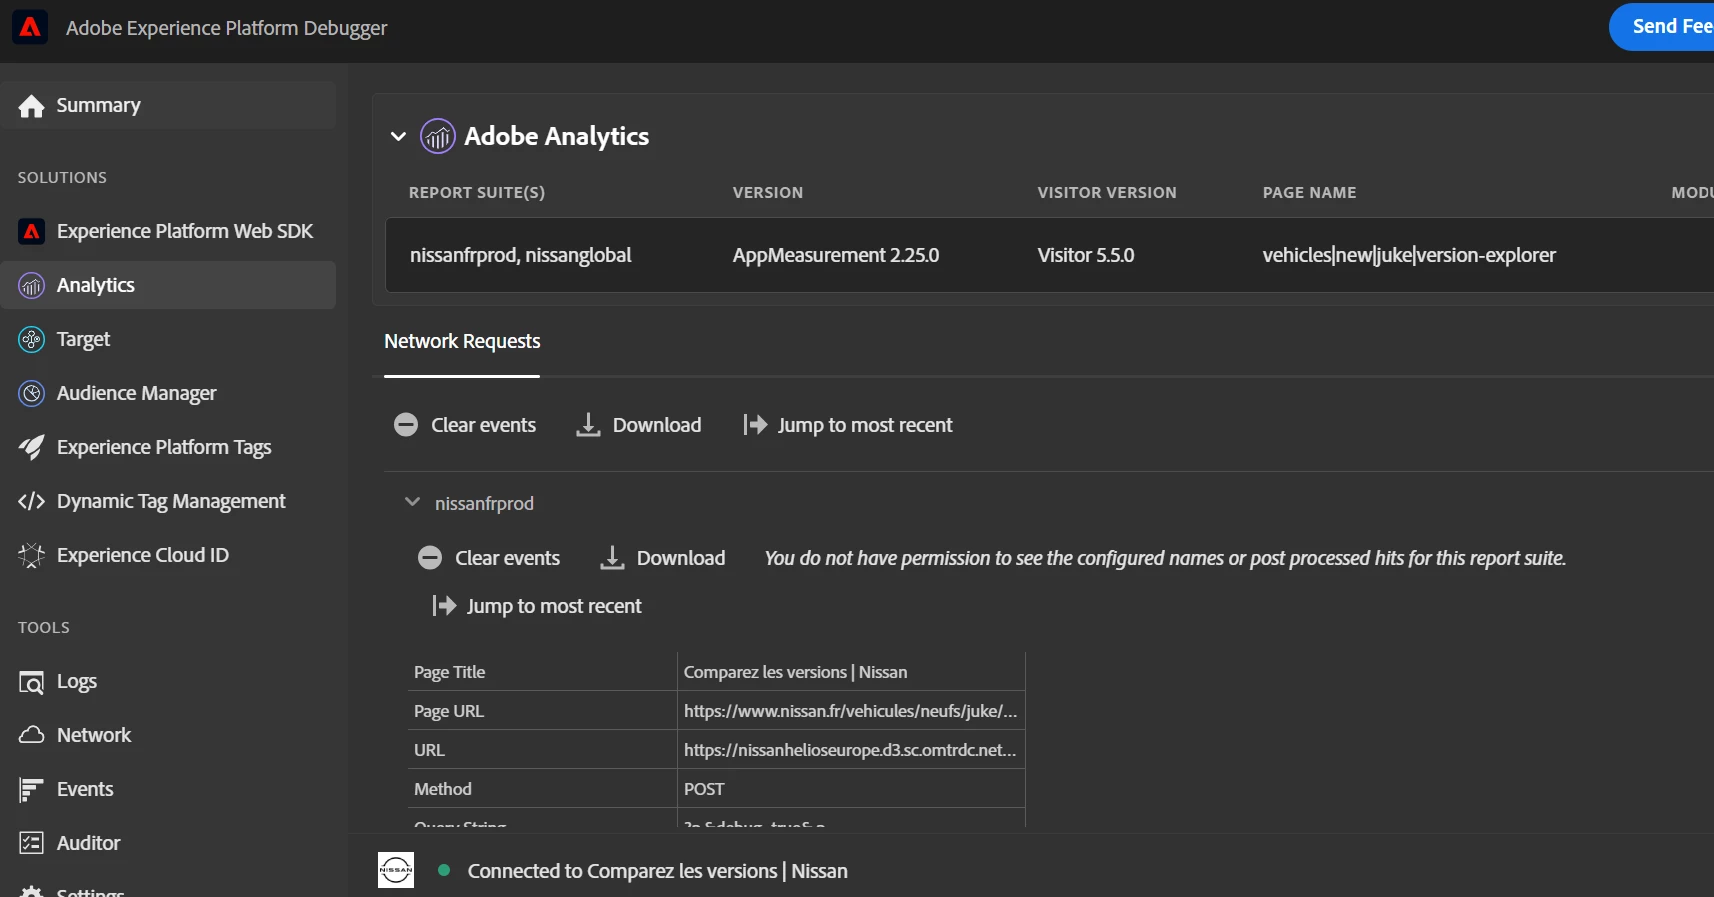Click the 'Connected to Comparez les versions | Nissan' status
Image resolution: width=1714 pixels, height=897 pixels.
point(657,871)
